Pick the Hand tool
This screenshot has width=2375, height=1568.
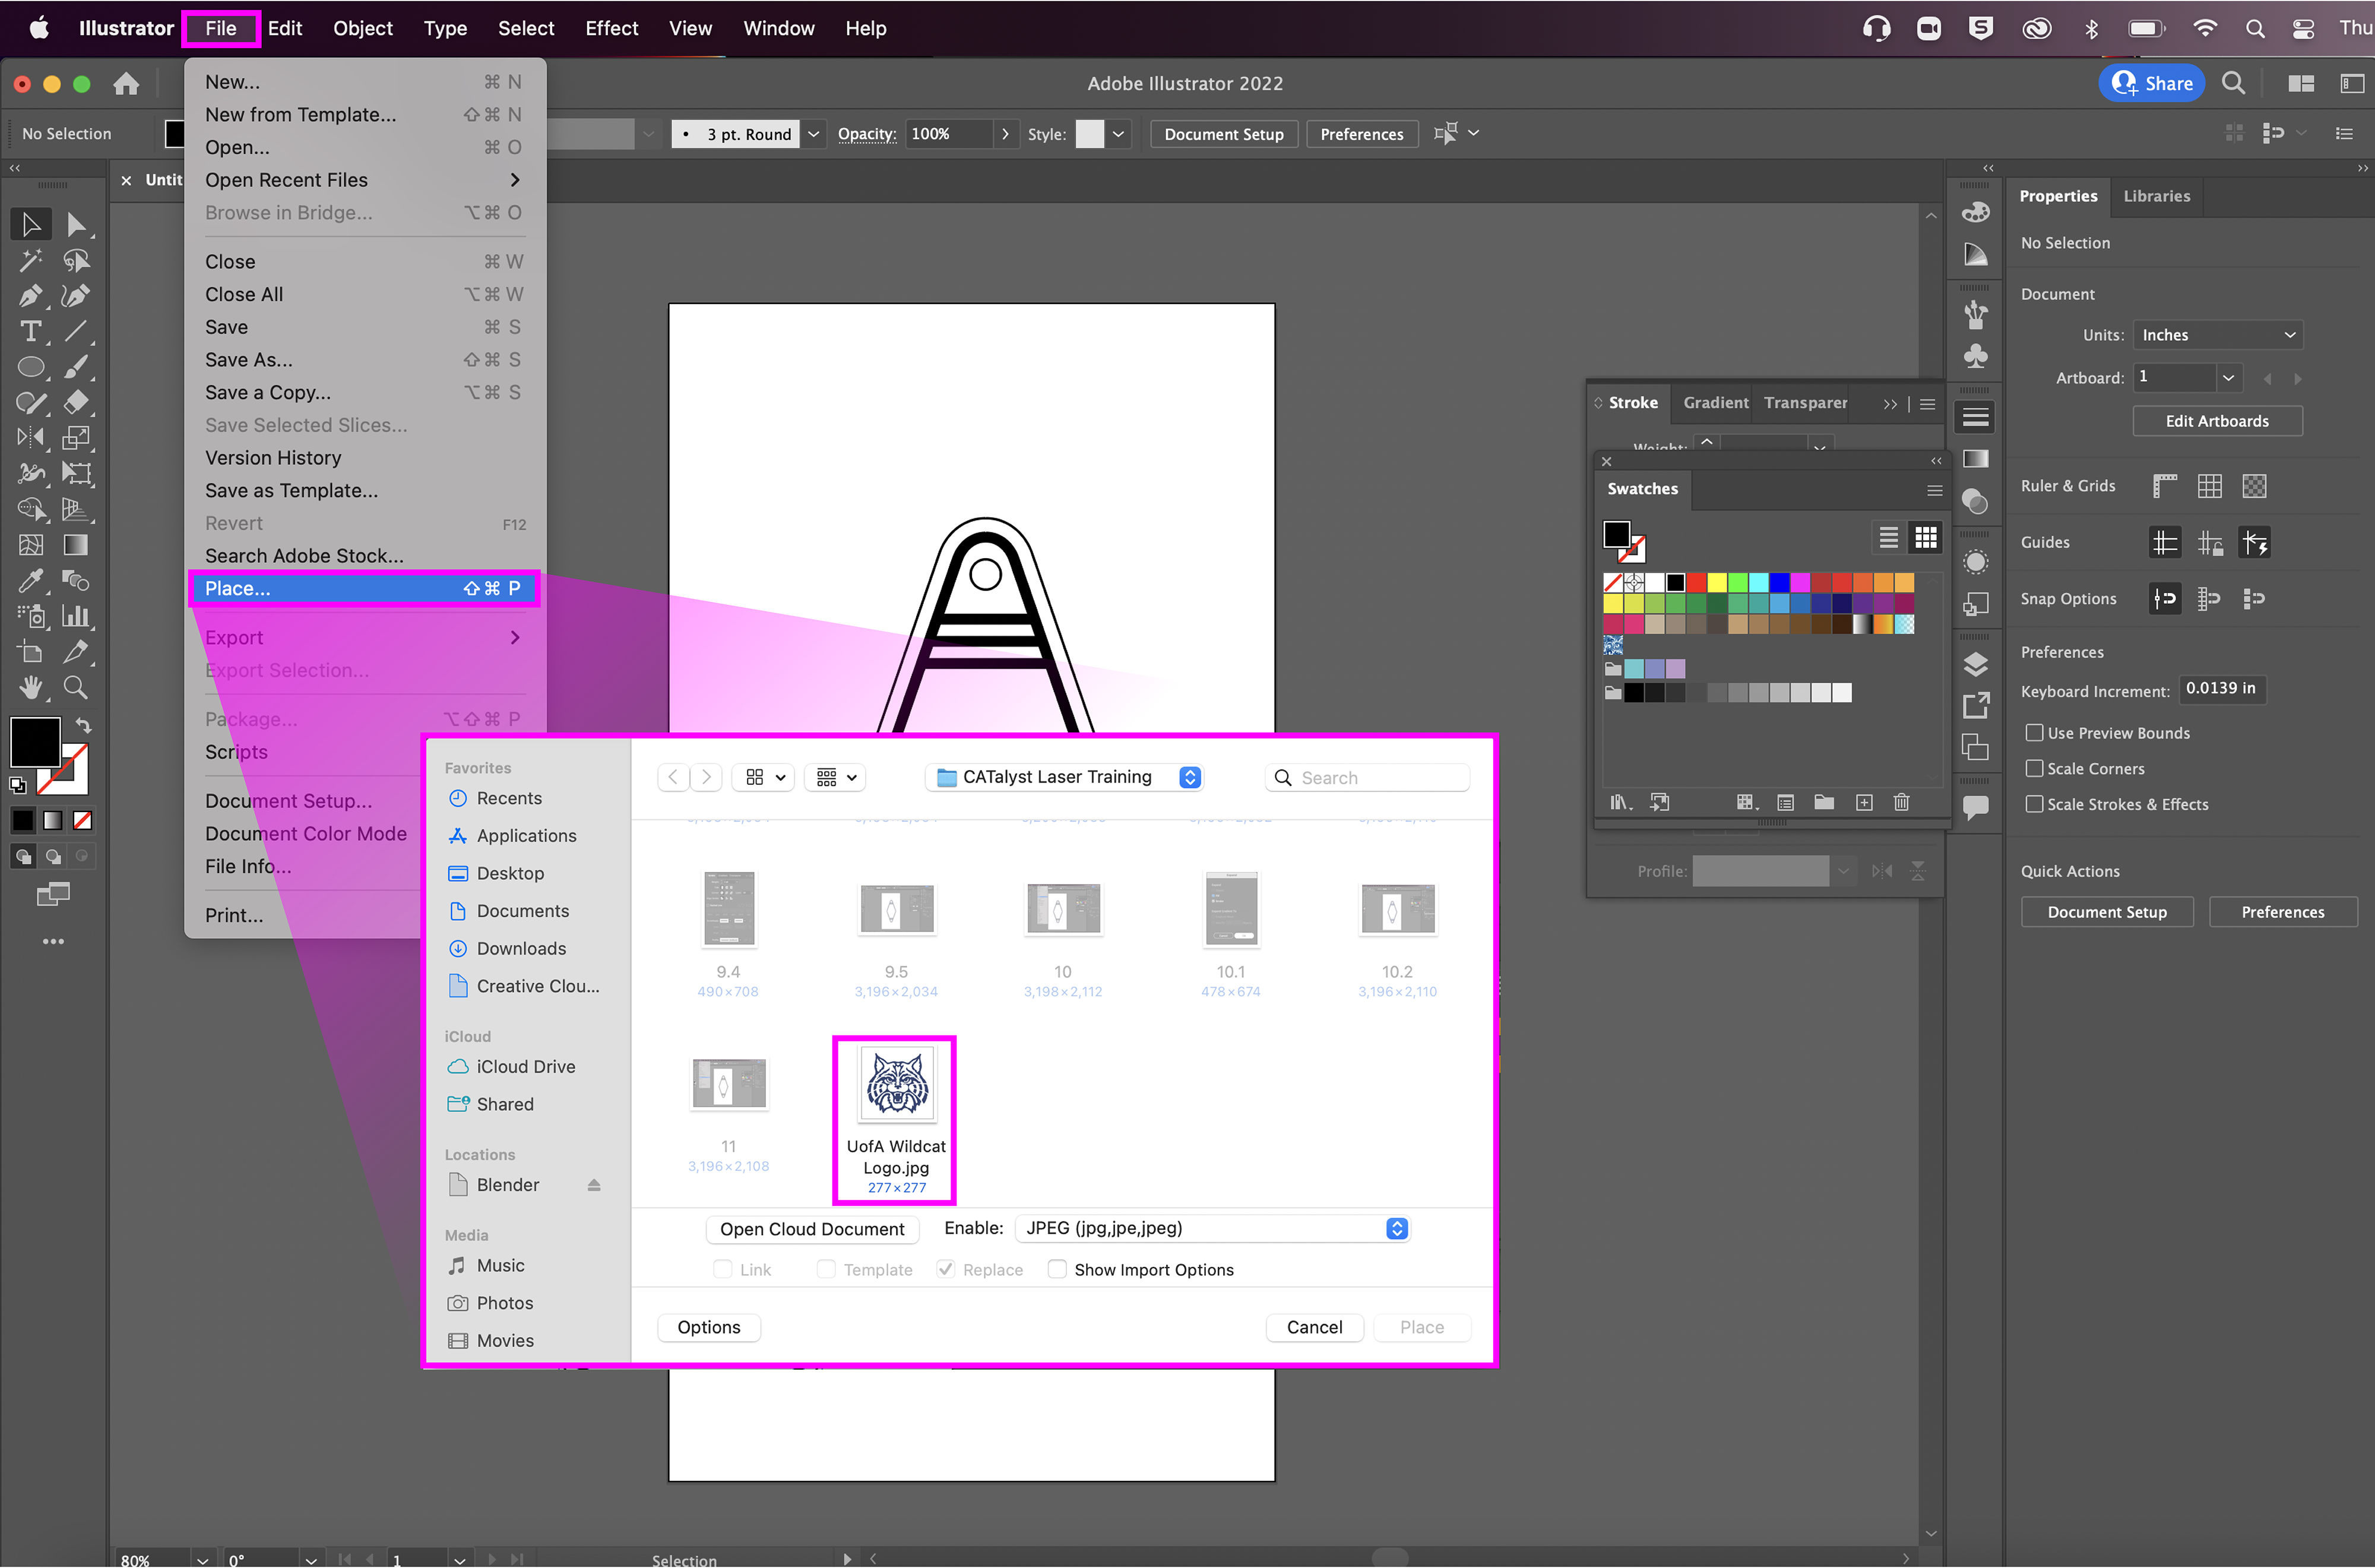30,687
